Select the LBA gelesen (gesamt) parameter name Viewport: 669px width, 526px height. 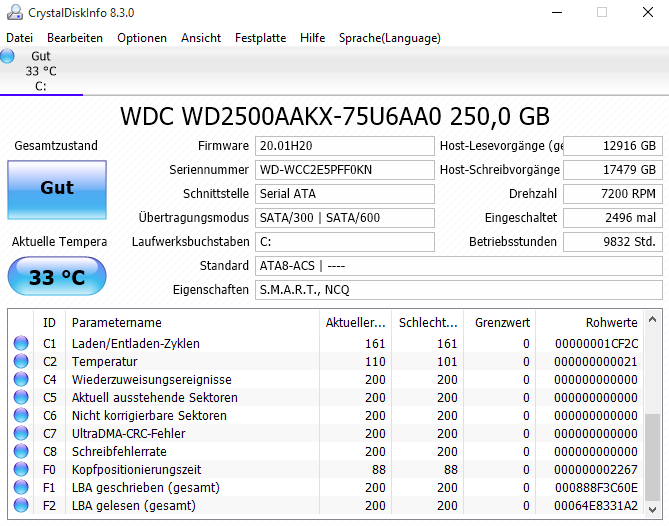(x=134, y=506)
